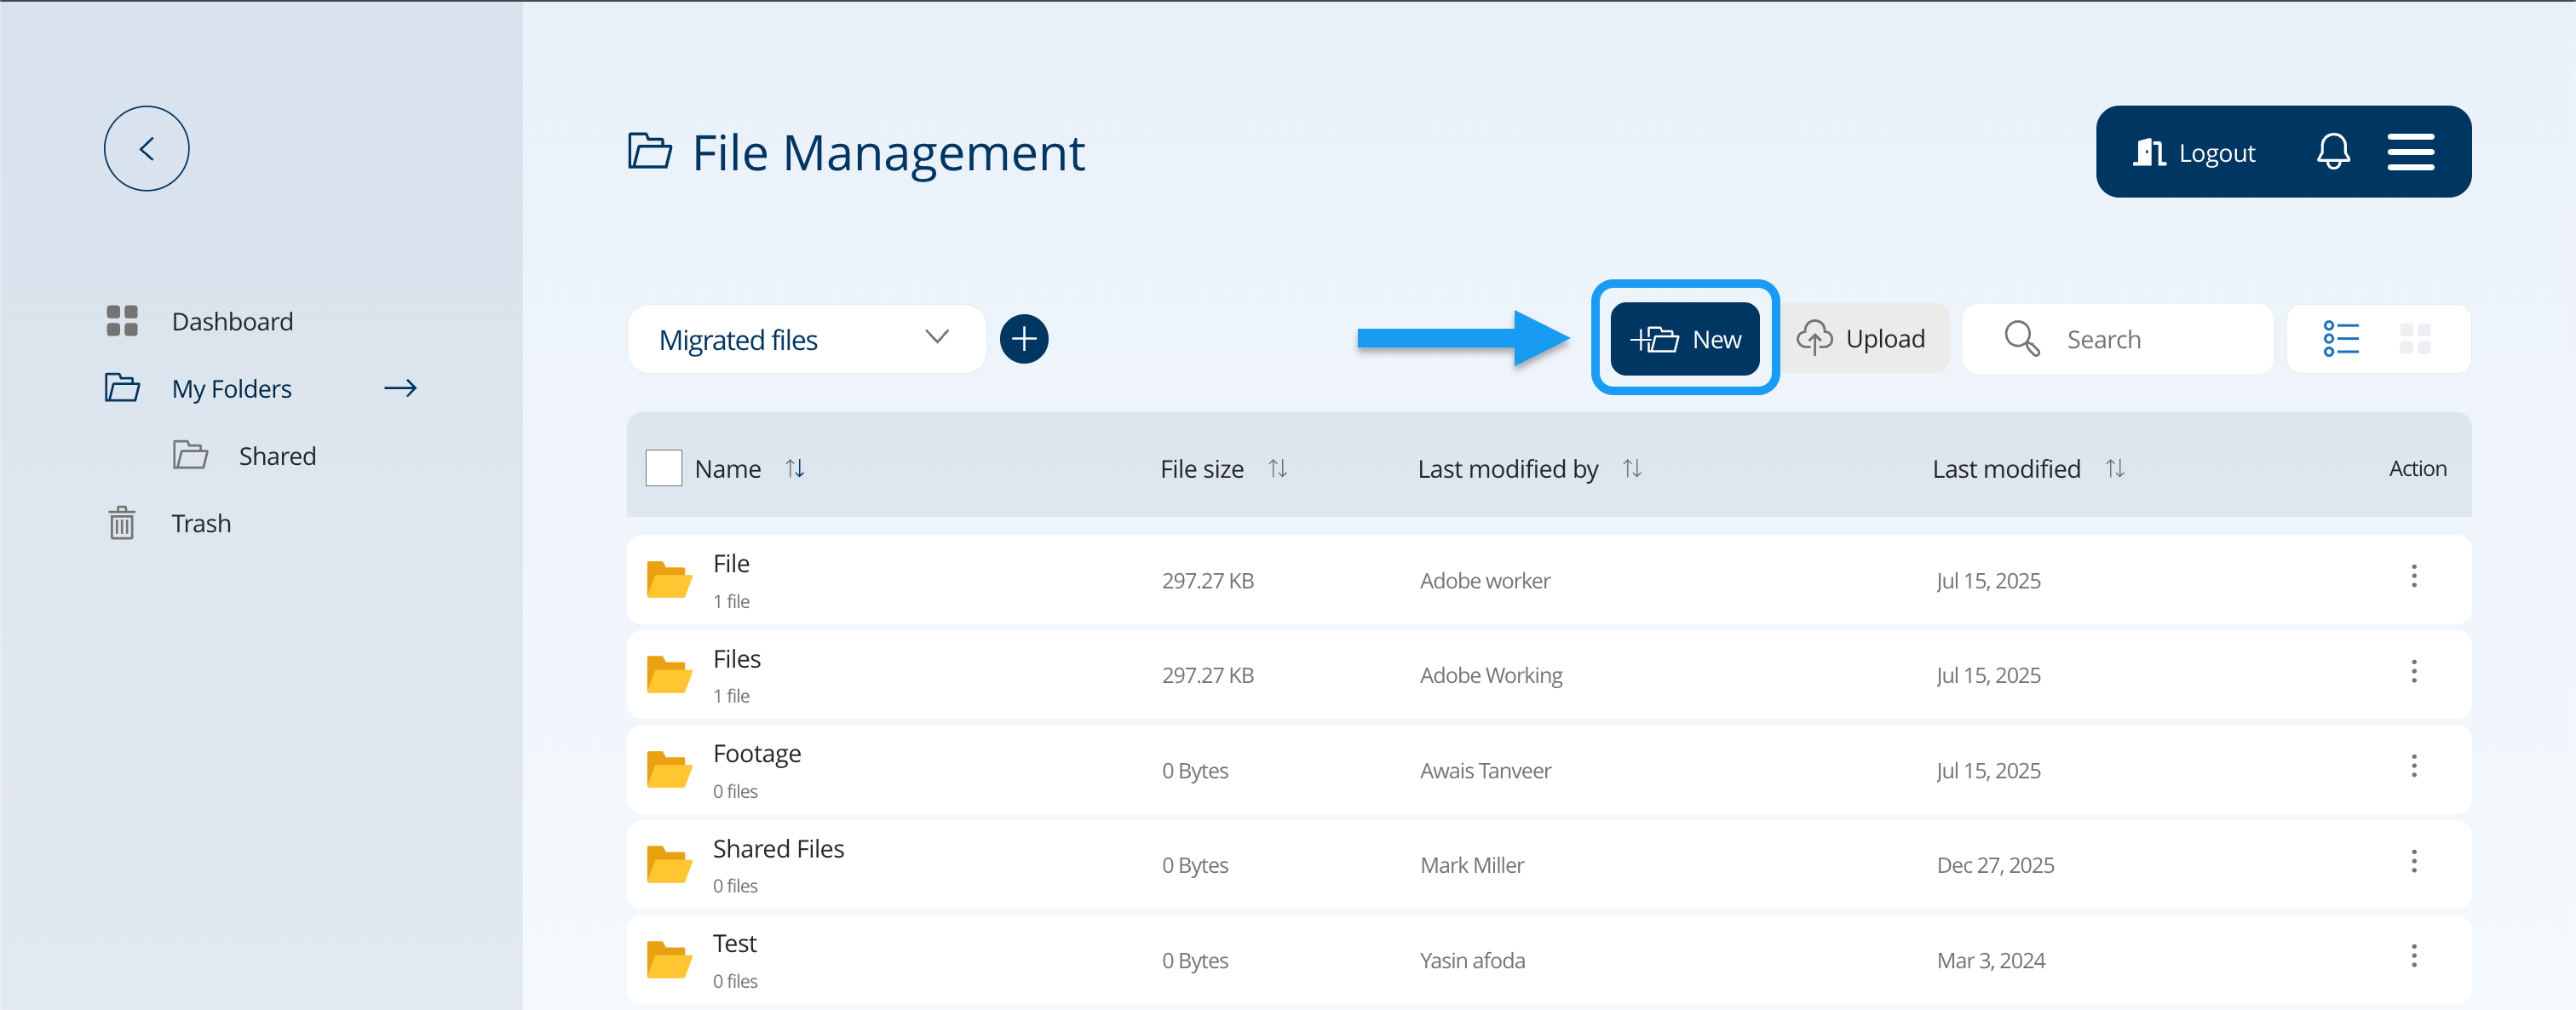
Task: Toggle sorting on File size column
Action: [x=1277, y=468]
